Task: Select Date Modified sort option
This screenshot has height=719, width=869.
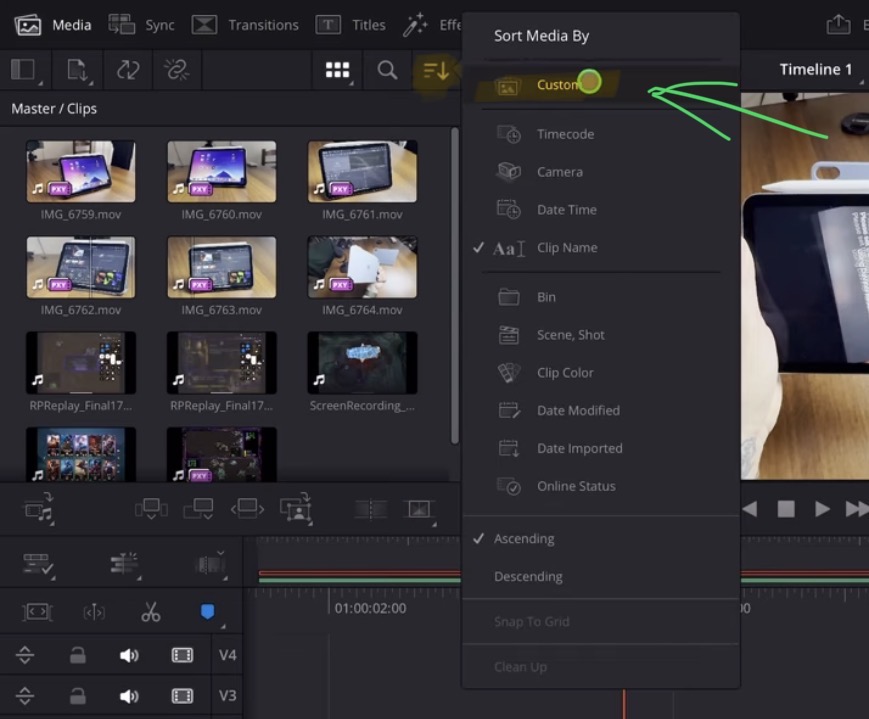Action: 577,411
